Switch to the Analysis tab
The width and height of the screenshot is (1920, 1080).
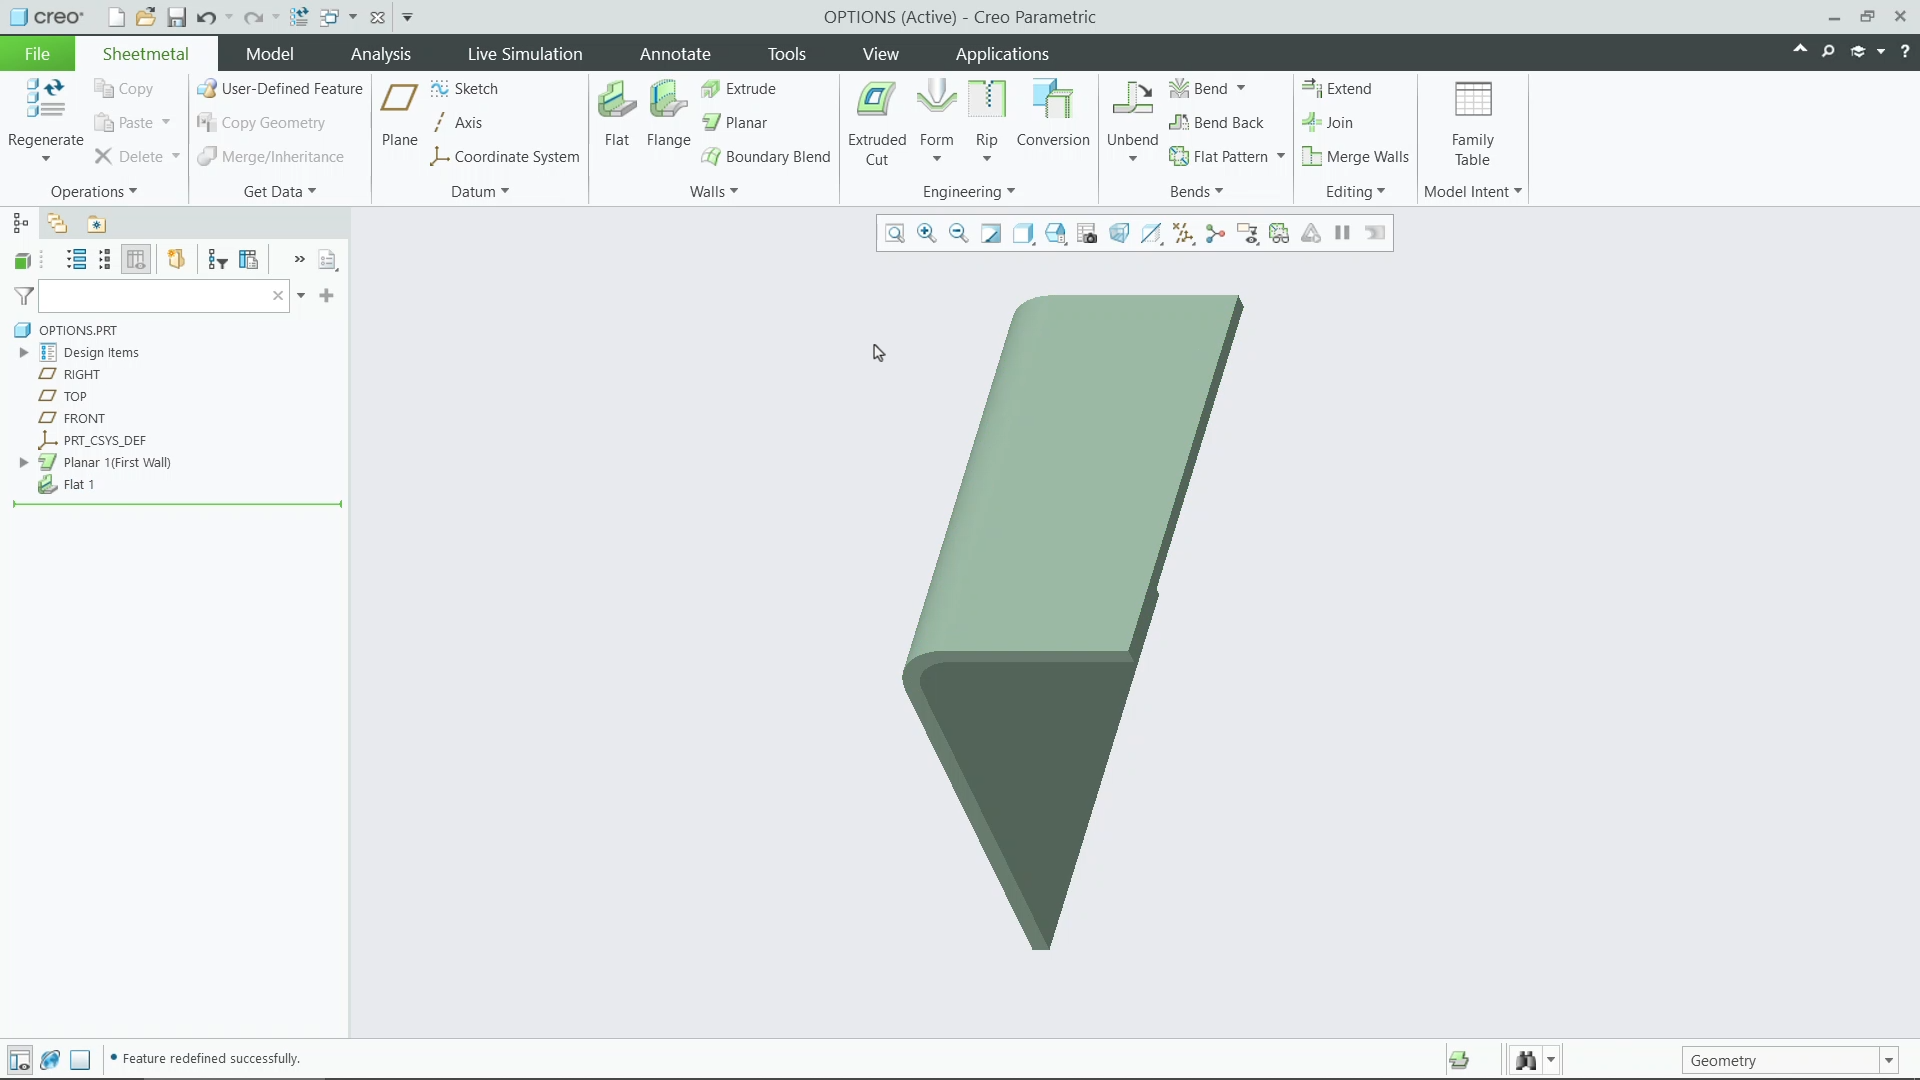tap(380, 54)
